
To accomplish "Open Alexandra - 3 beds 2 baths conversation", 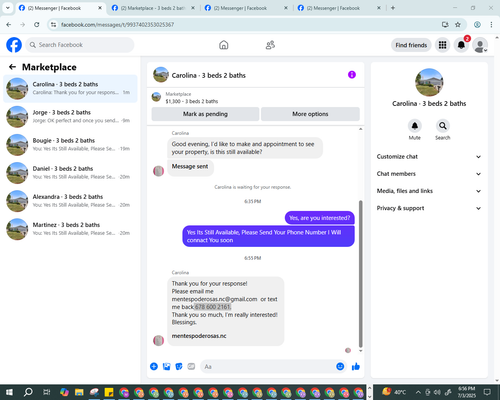I will (x=70, y=201).
